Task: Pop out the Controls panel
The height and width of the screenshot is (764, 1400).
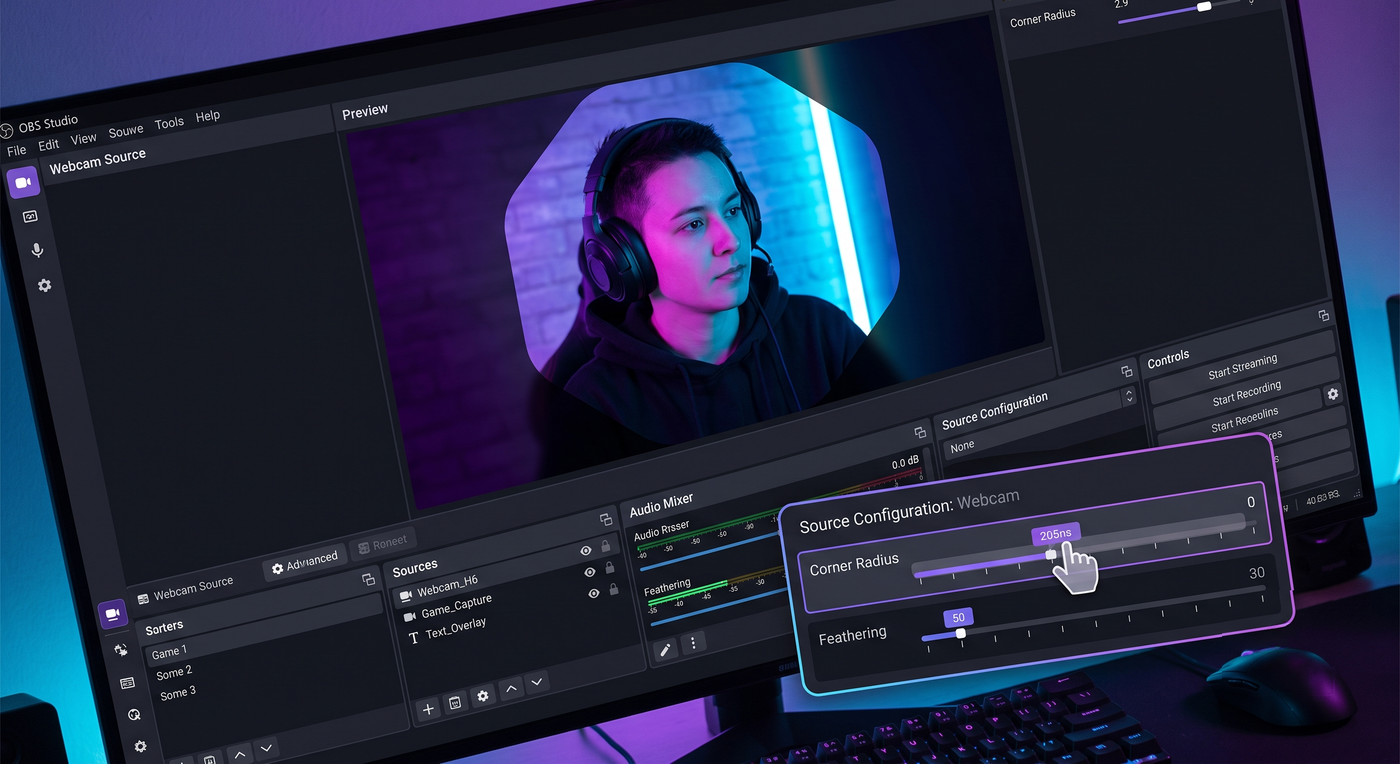Action: pos(1324,315)
